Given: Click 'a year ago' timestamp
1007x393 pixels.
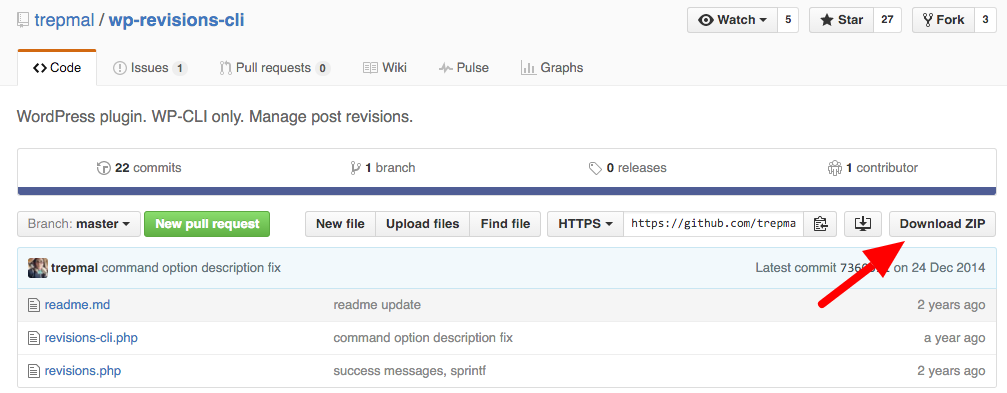Looking at the screenshot, I should pyautogui.click(x=954, y=338).
